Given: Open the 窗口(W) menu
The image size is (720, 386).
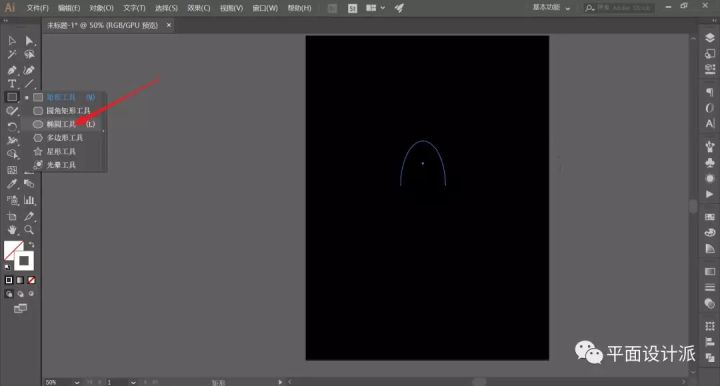Looking at the screenshot, I should tap(265, 8).
